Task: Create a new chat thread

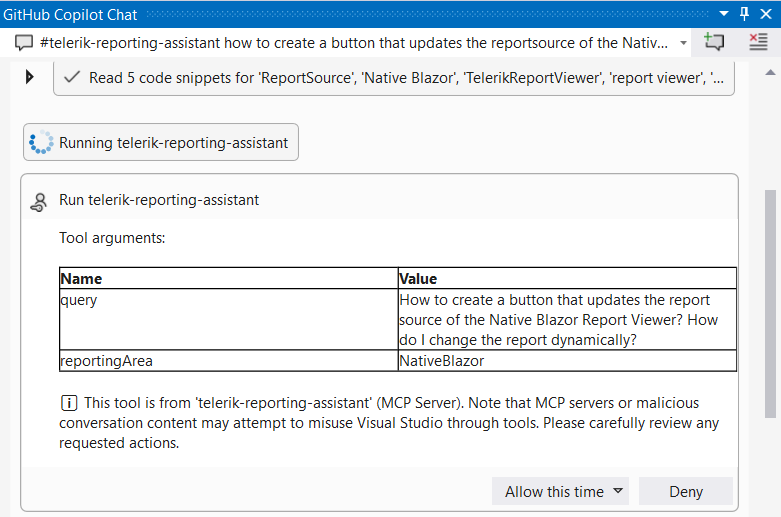Action: pos(714,42)
